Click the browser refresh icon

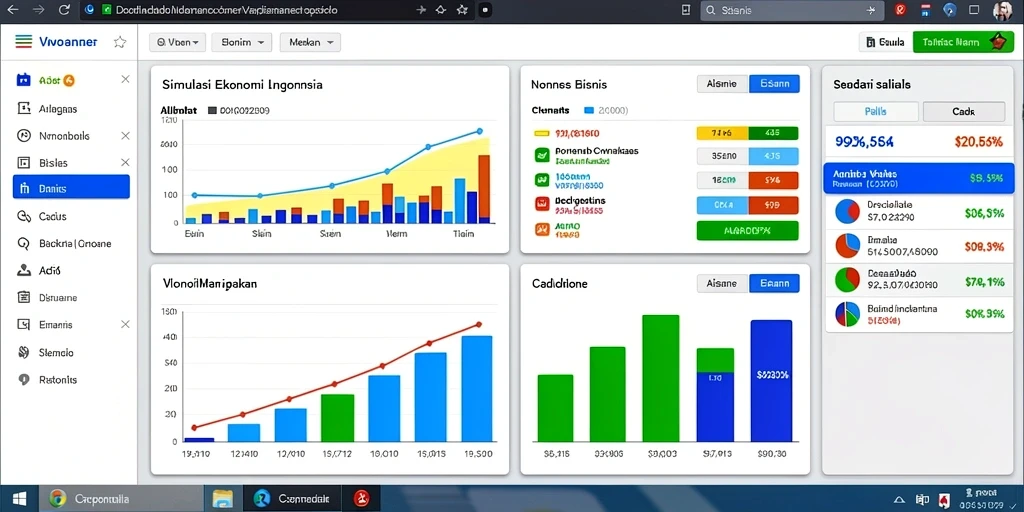[63, 10]
